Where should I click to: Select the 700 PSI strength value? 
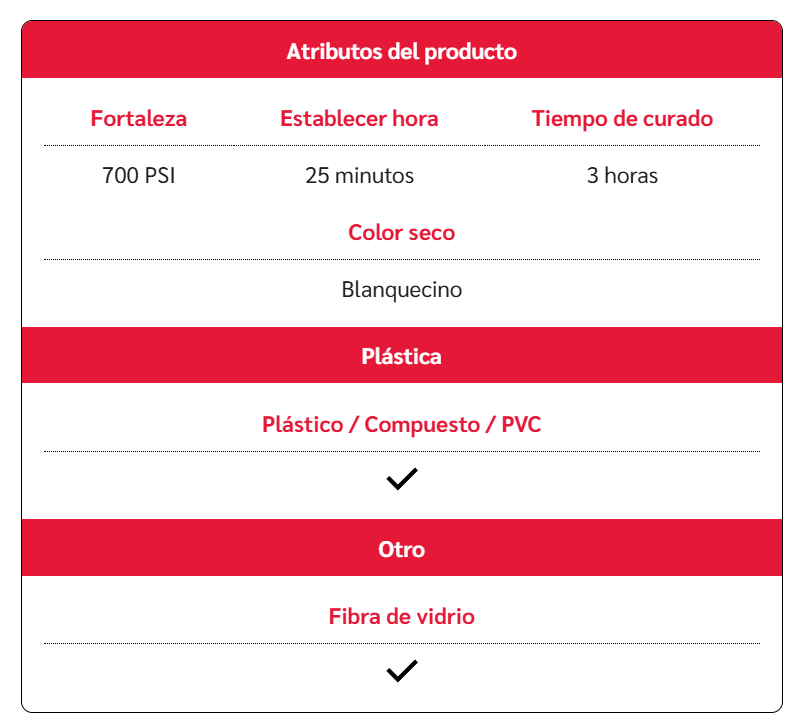coord(138,176)
